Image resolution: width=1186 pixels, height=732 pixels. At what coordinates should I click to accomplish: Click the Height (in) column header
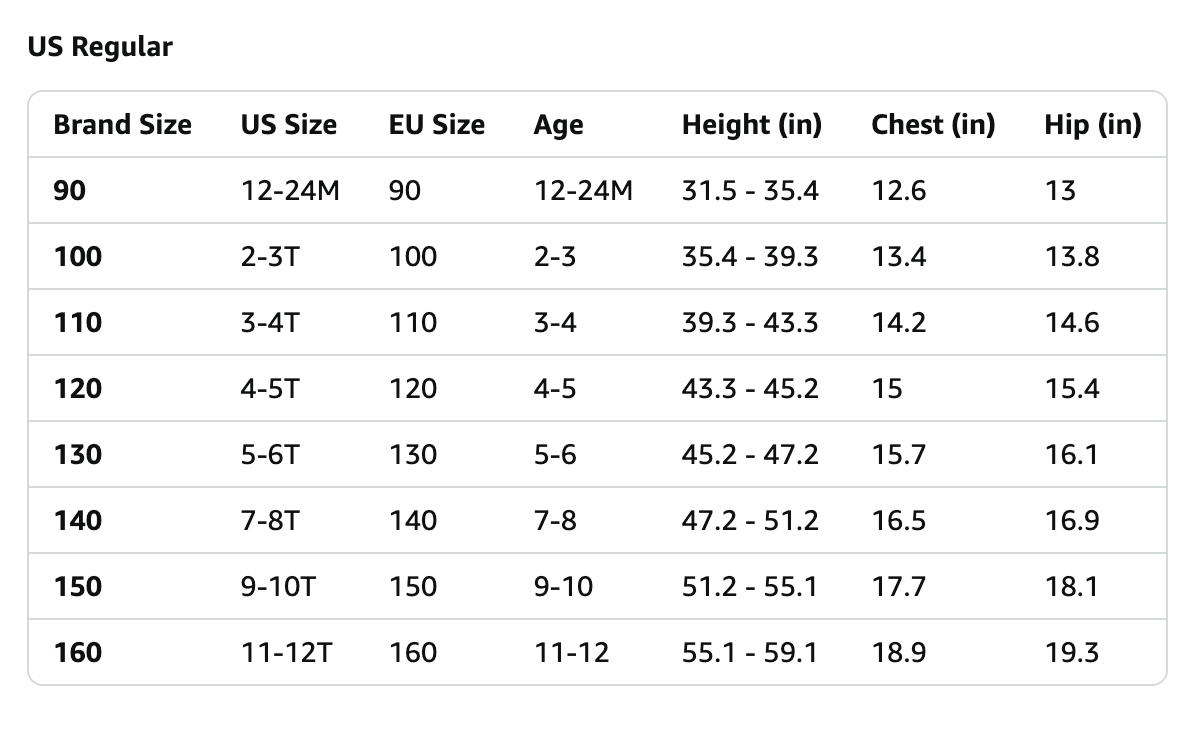point(752,125)
